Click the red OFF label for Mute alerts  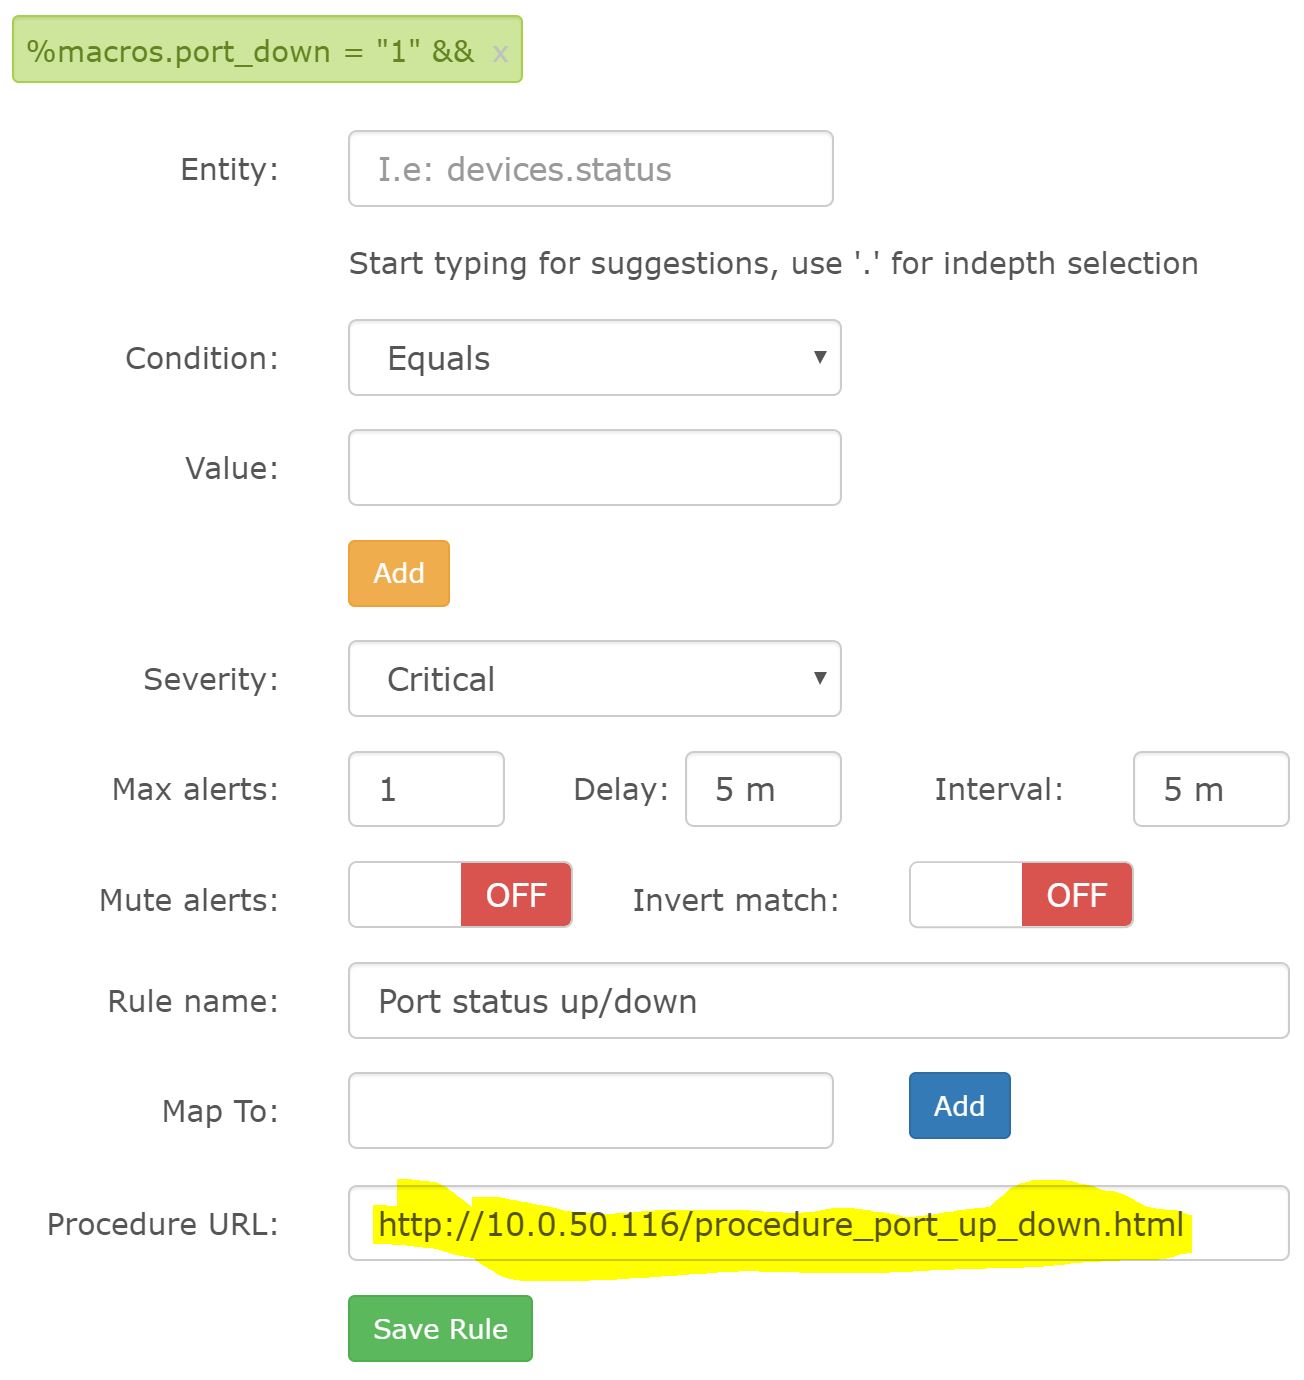click(x=516, y=895)
